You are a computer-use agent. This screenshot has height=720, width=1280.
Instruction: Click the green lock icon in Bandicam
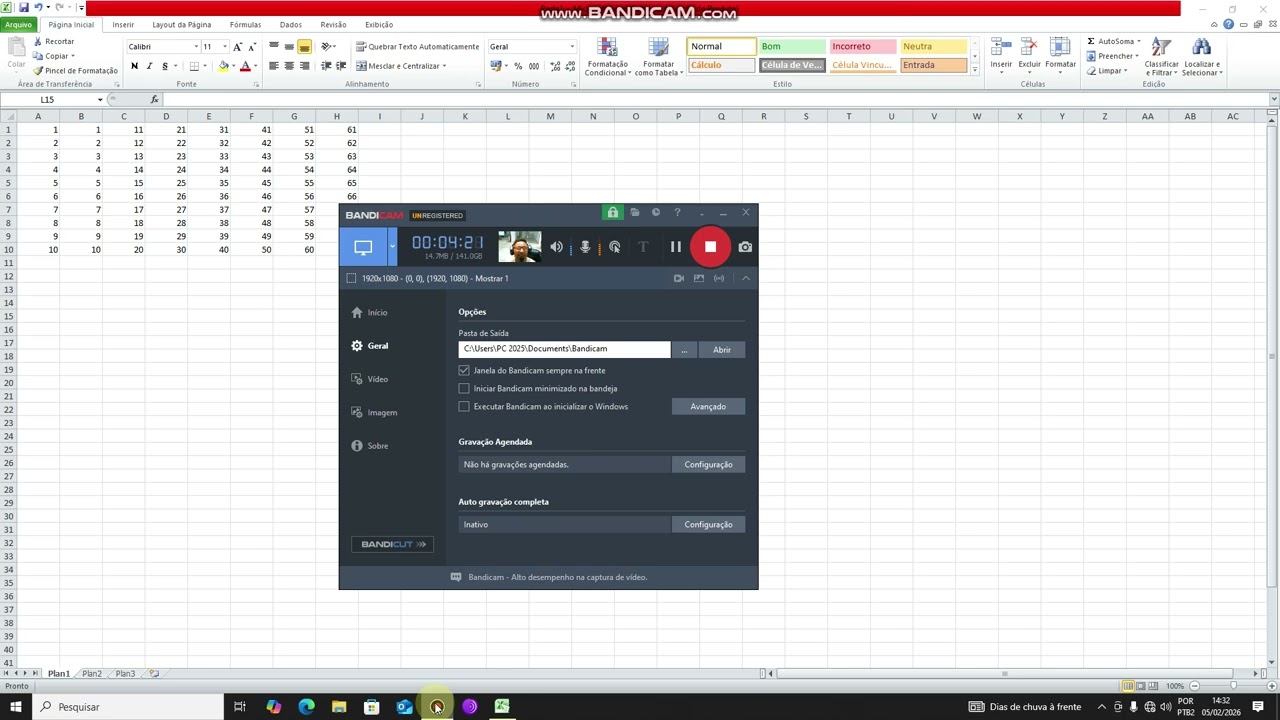pos(612,213)
